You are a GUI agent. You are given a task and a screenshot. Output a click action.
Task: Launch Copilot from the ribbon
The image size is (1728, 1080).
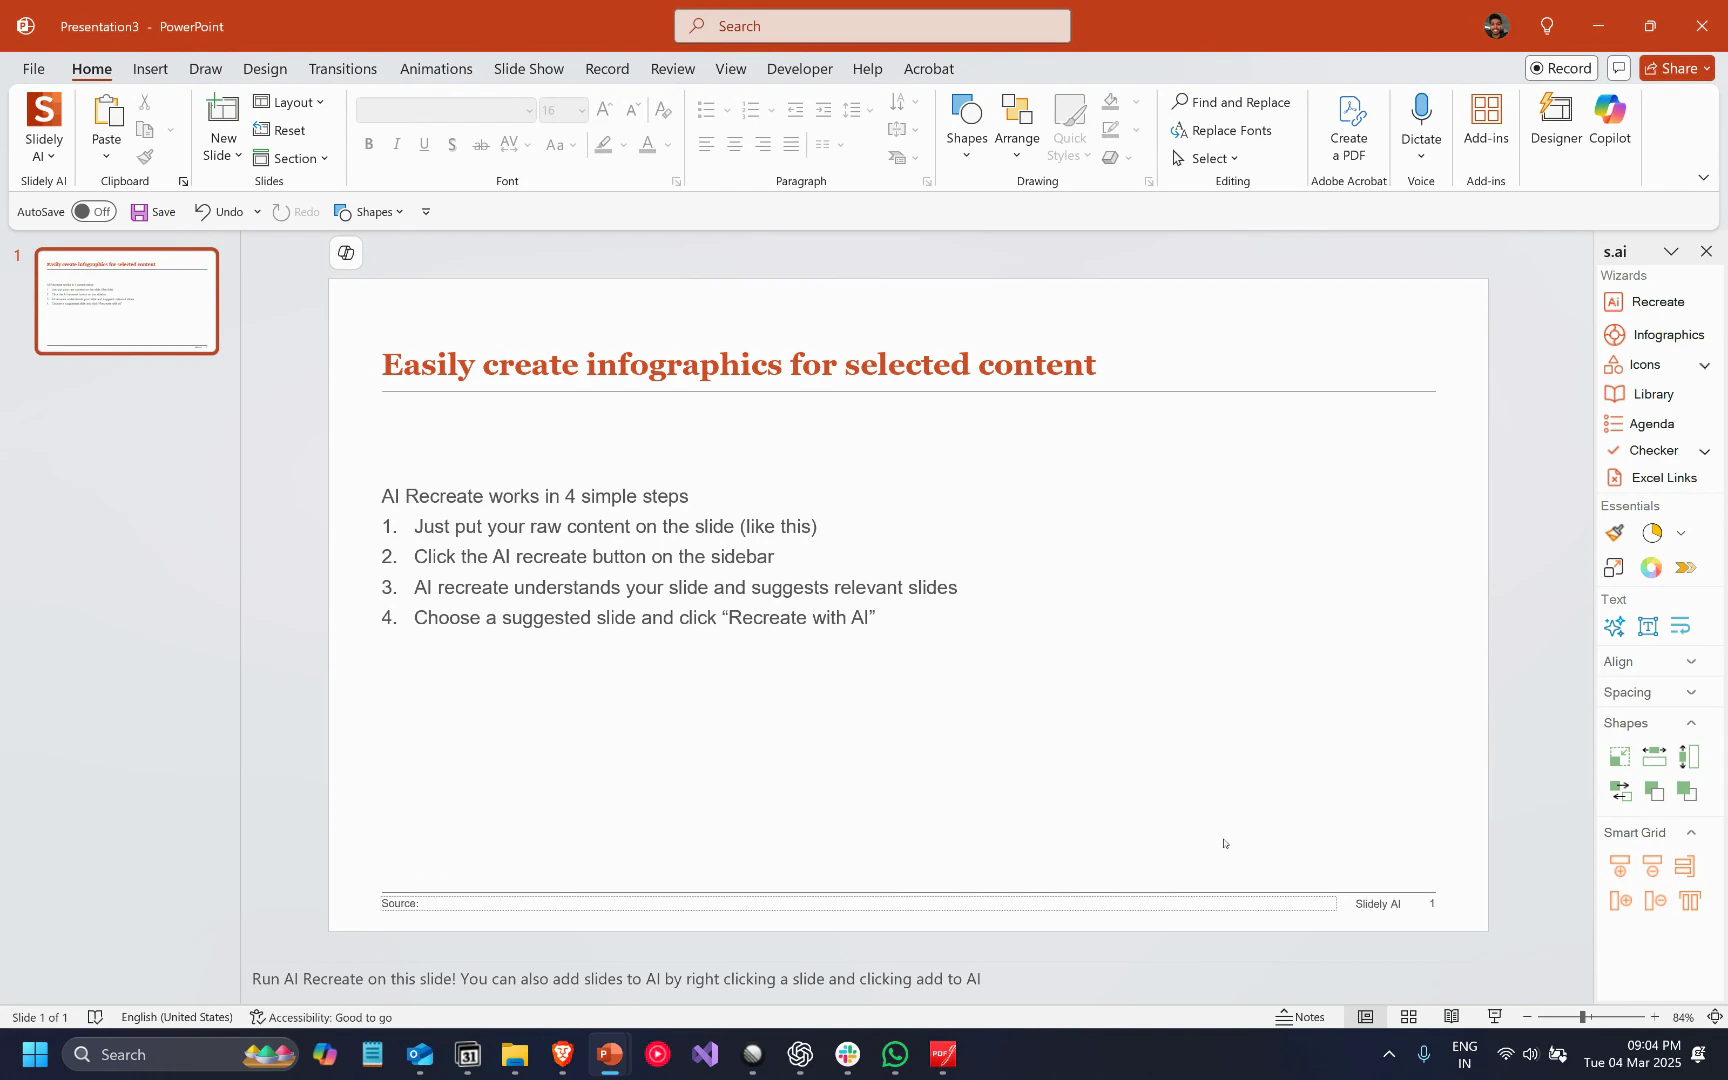(1609, 120)
